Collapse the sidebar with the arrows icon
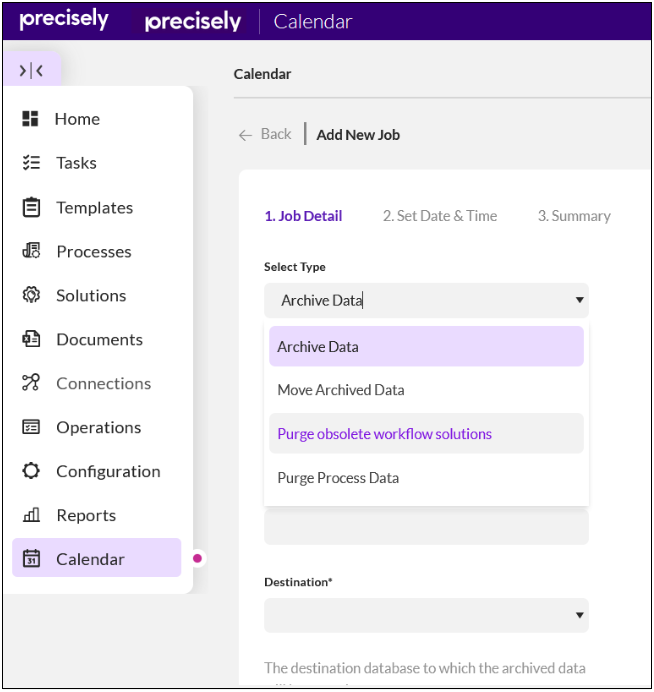The image size is (654, 692). click(31, 70)
